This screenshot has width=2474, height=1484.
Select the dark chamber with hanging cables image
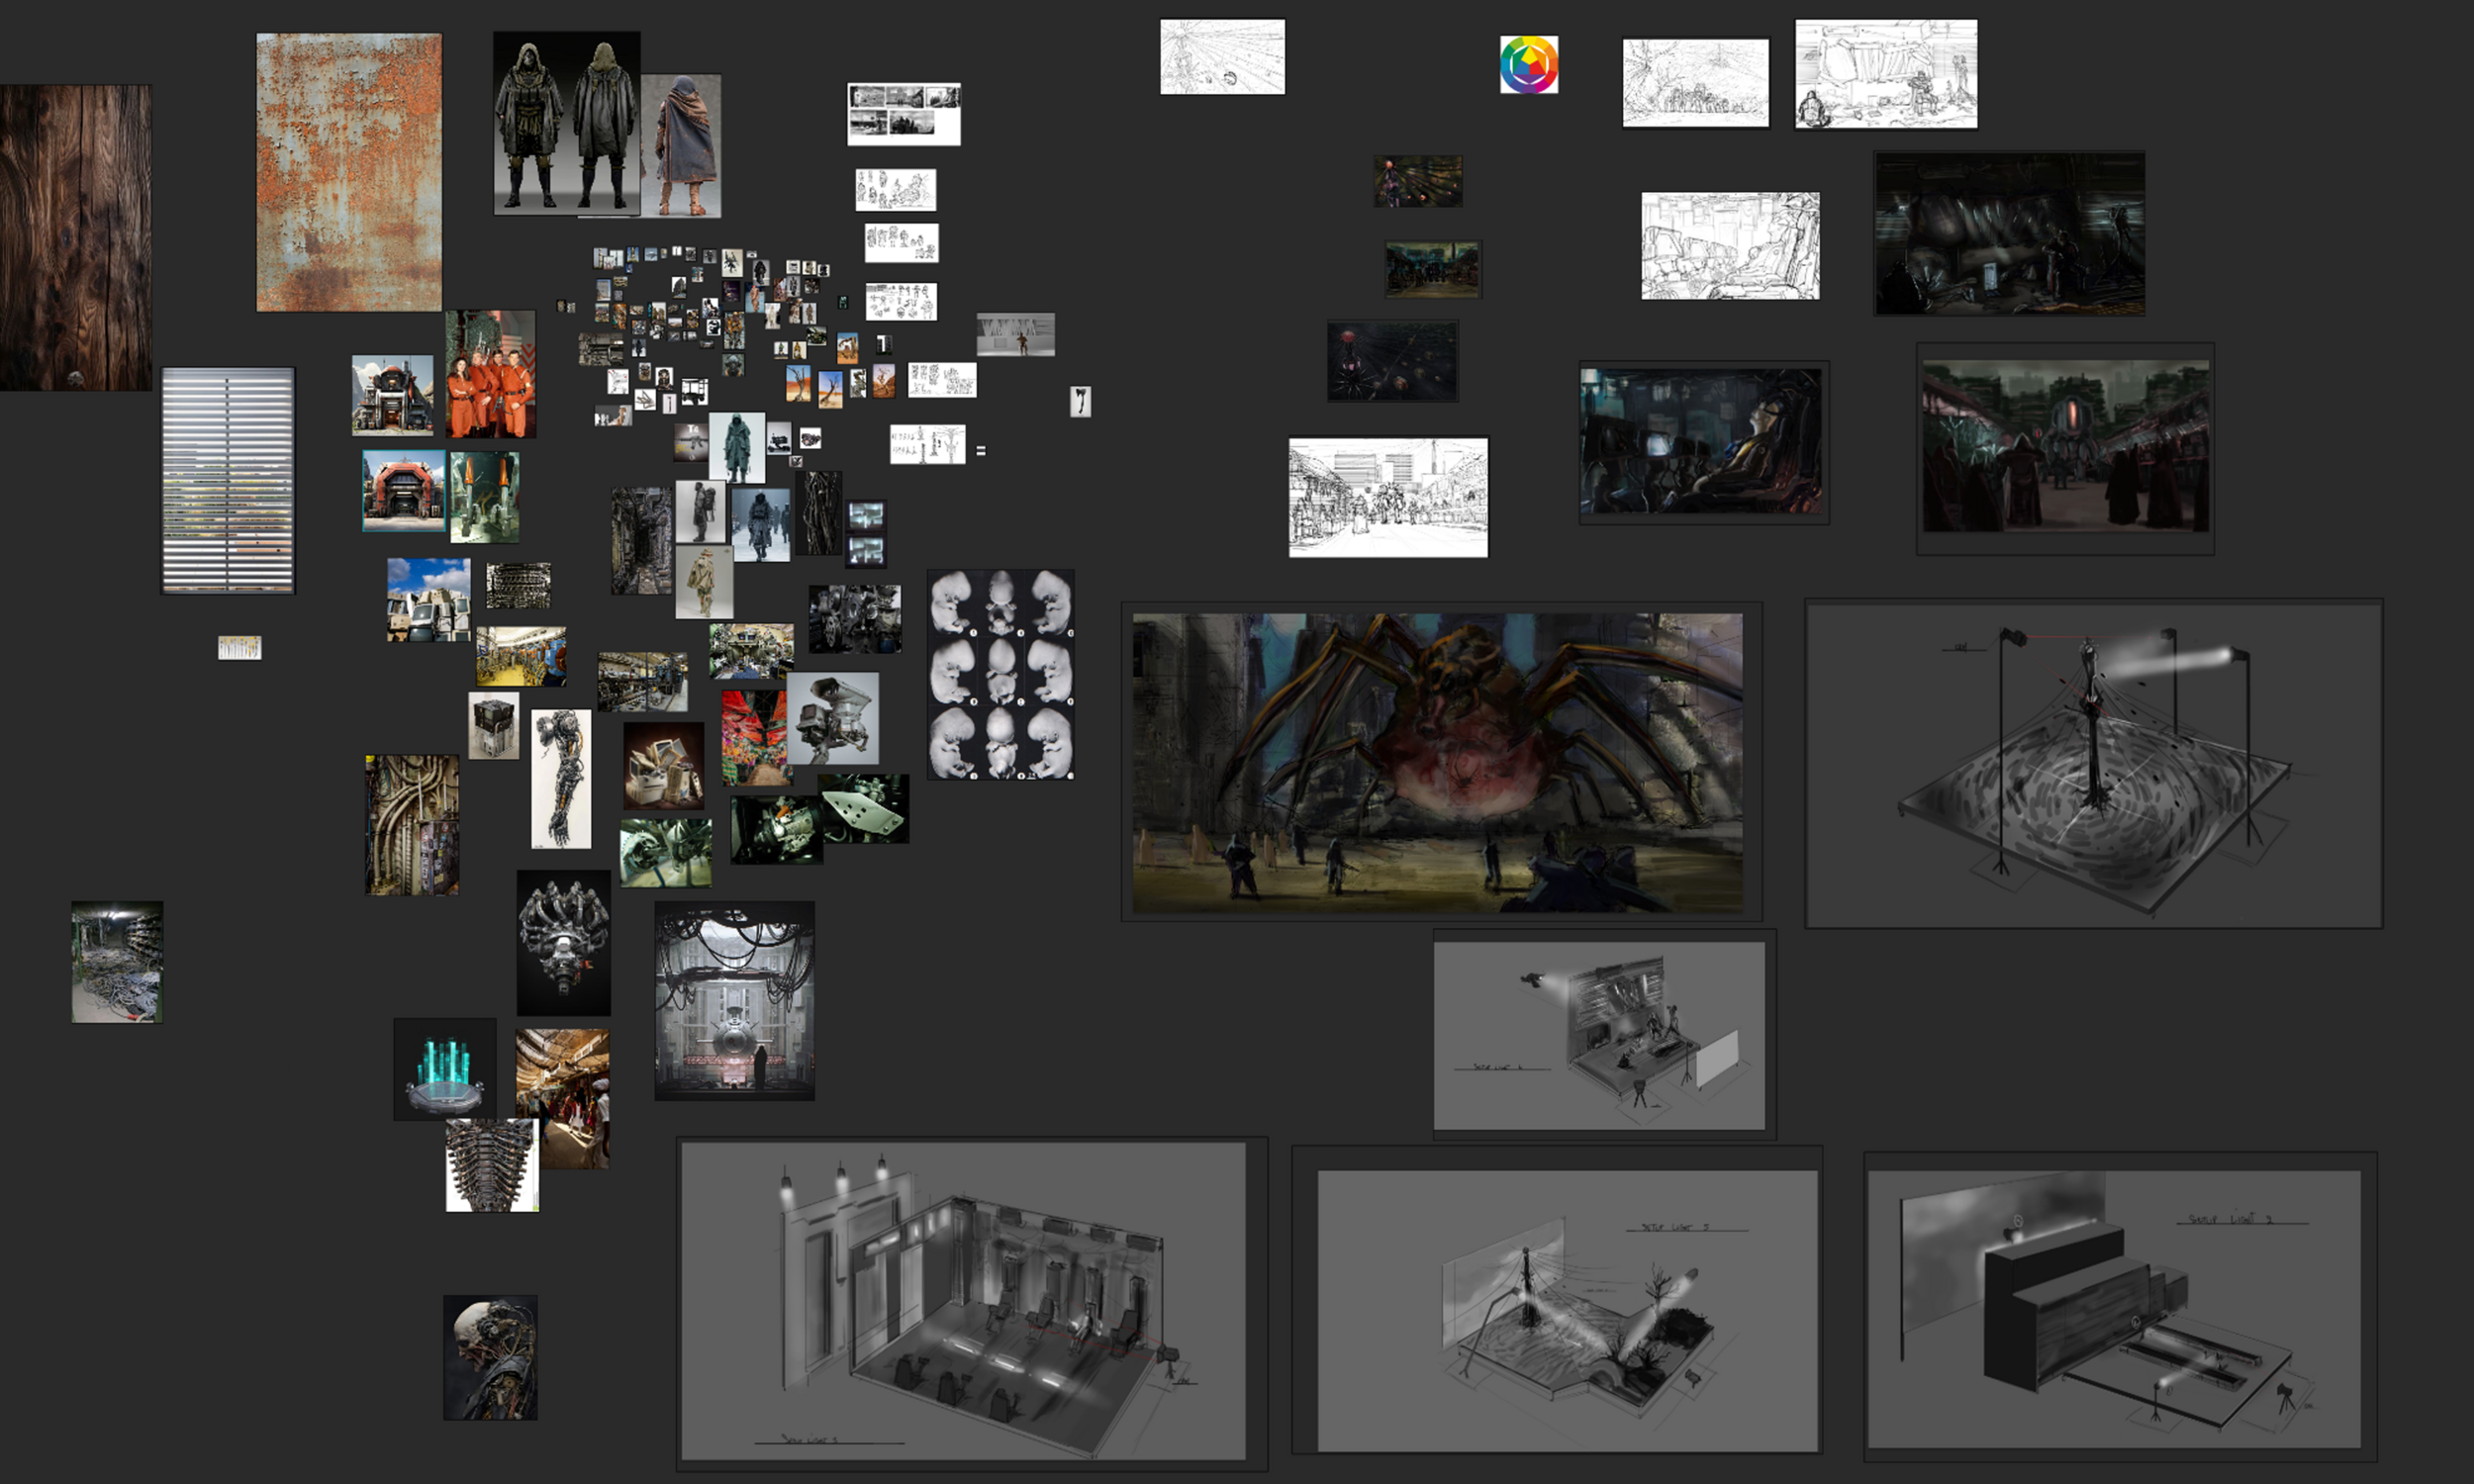point(734,1000)
